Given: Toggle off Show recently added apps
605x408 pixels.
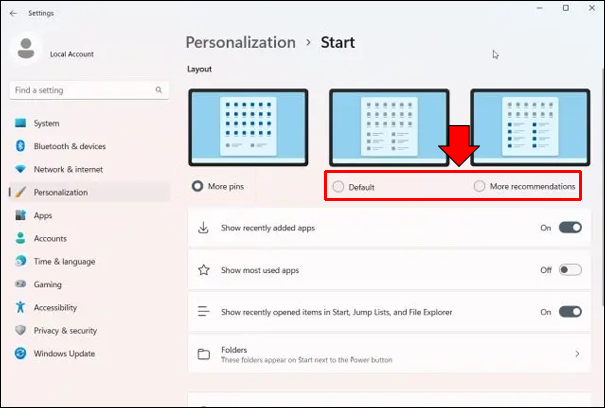Looking at the screenshot, I should (x=570, y=227).
